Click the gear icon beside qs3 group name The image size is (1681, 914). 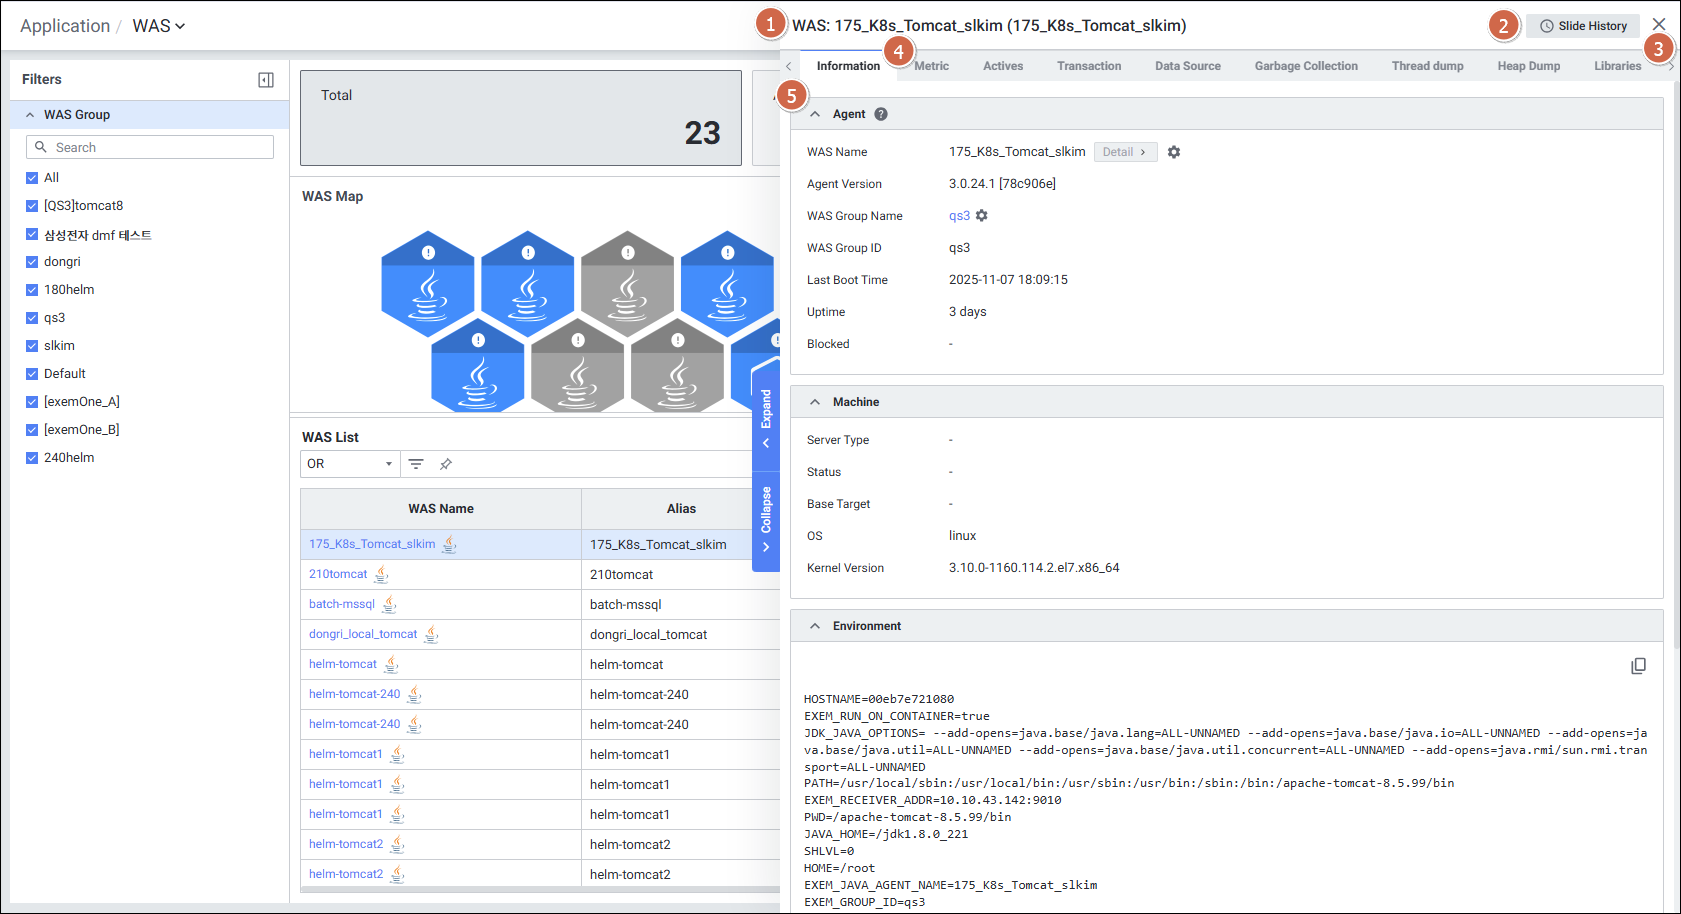point(982,216)
